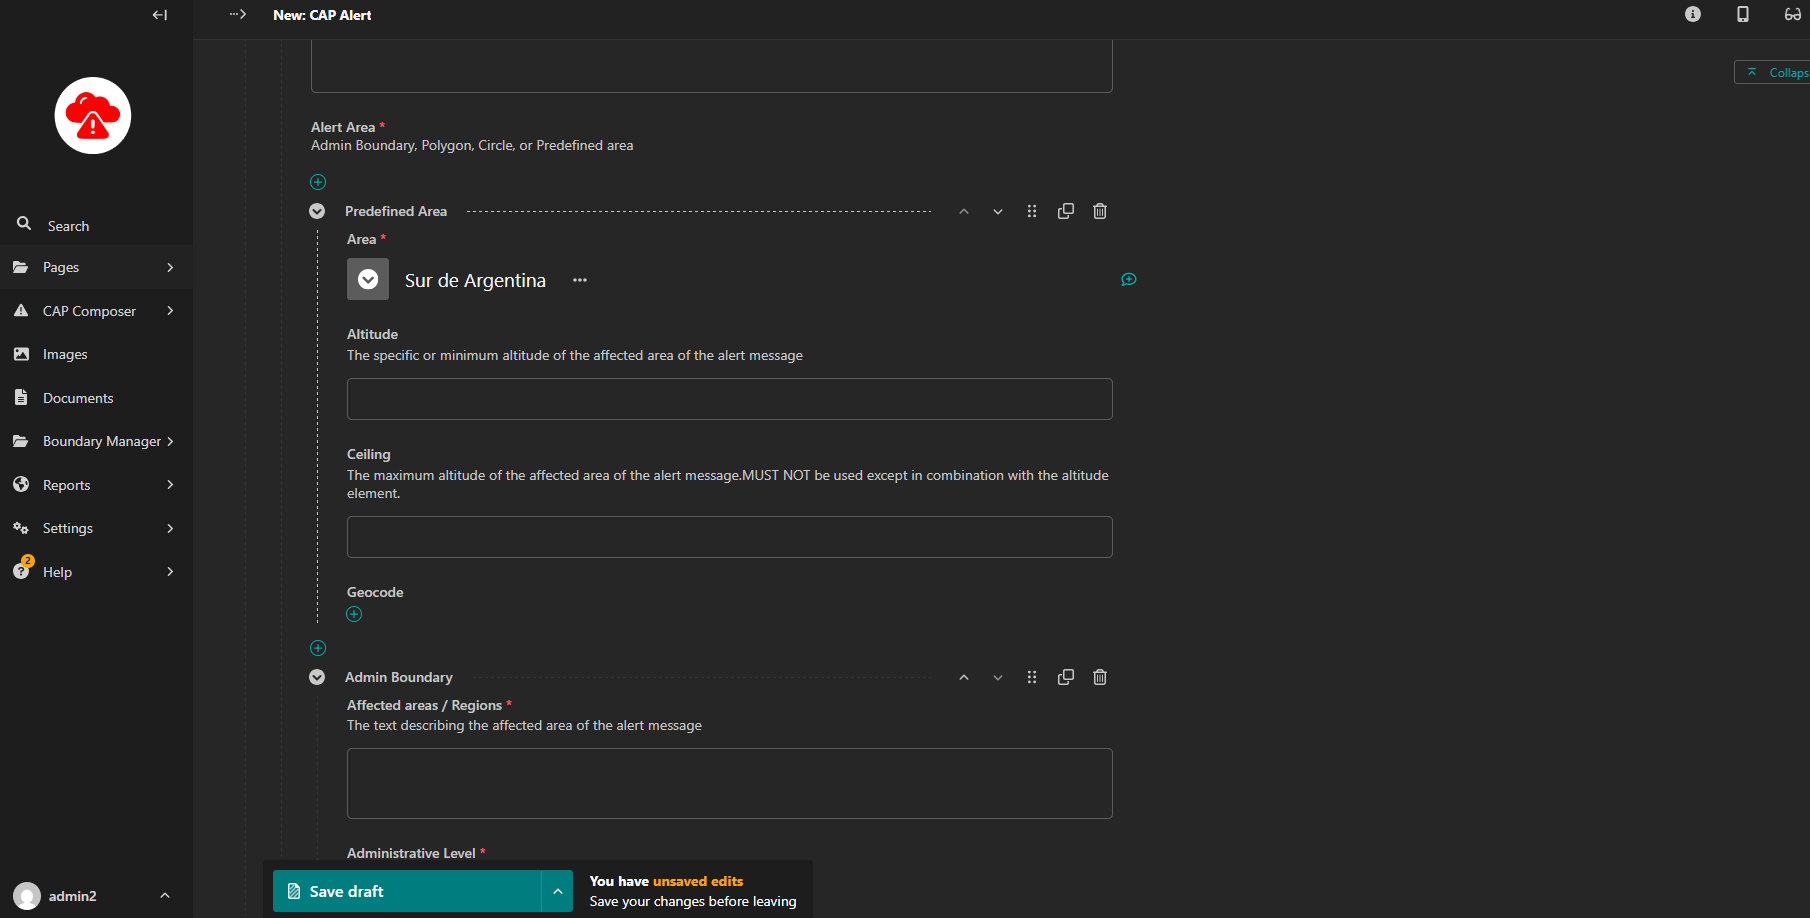Open actions menu for Sur de Argentina
The height and width of the screenshot is (918, 1810).
[x=580, y=280]
